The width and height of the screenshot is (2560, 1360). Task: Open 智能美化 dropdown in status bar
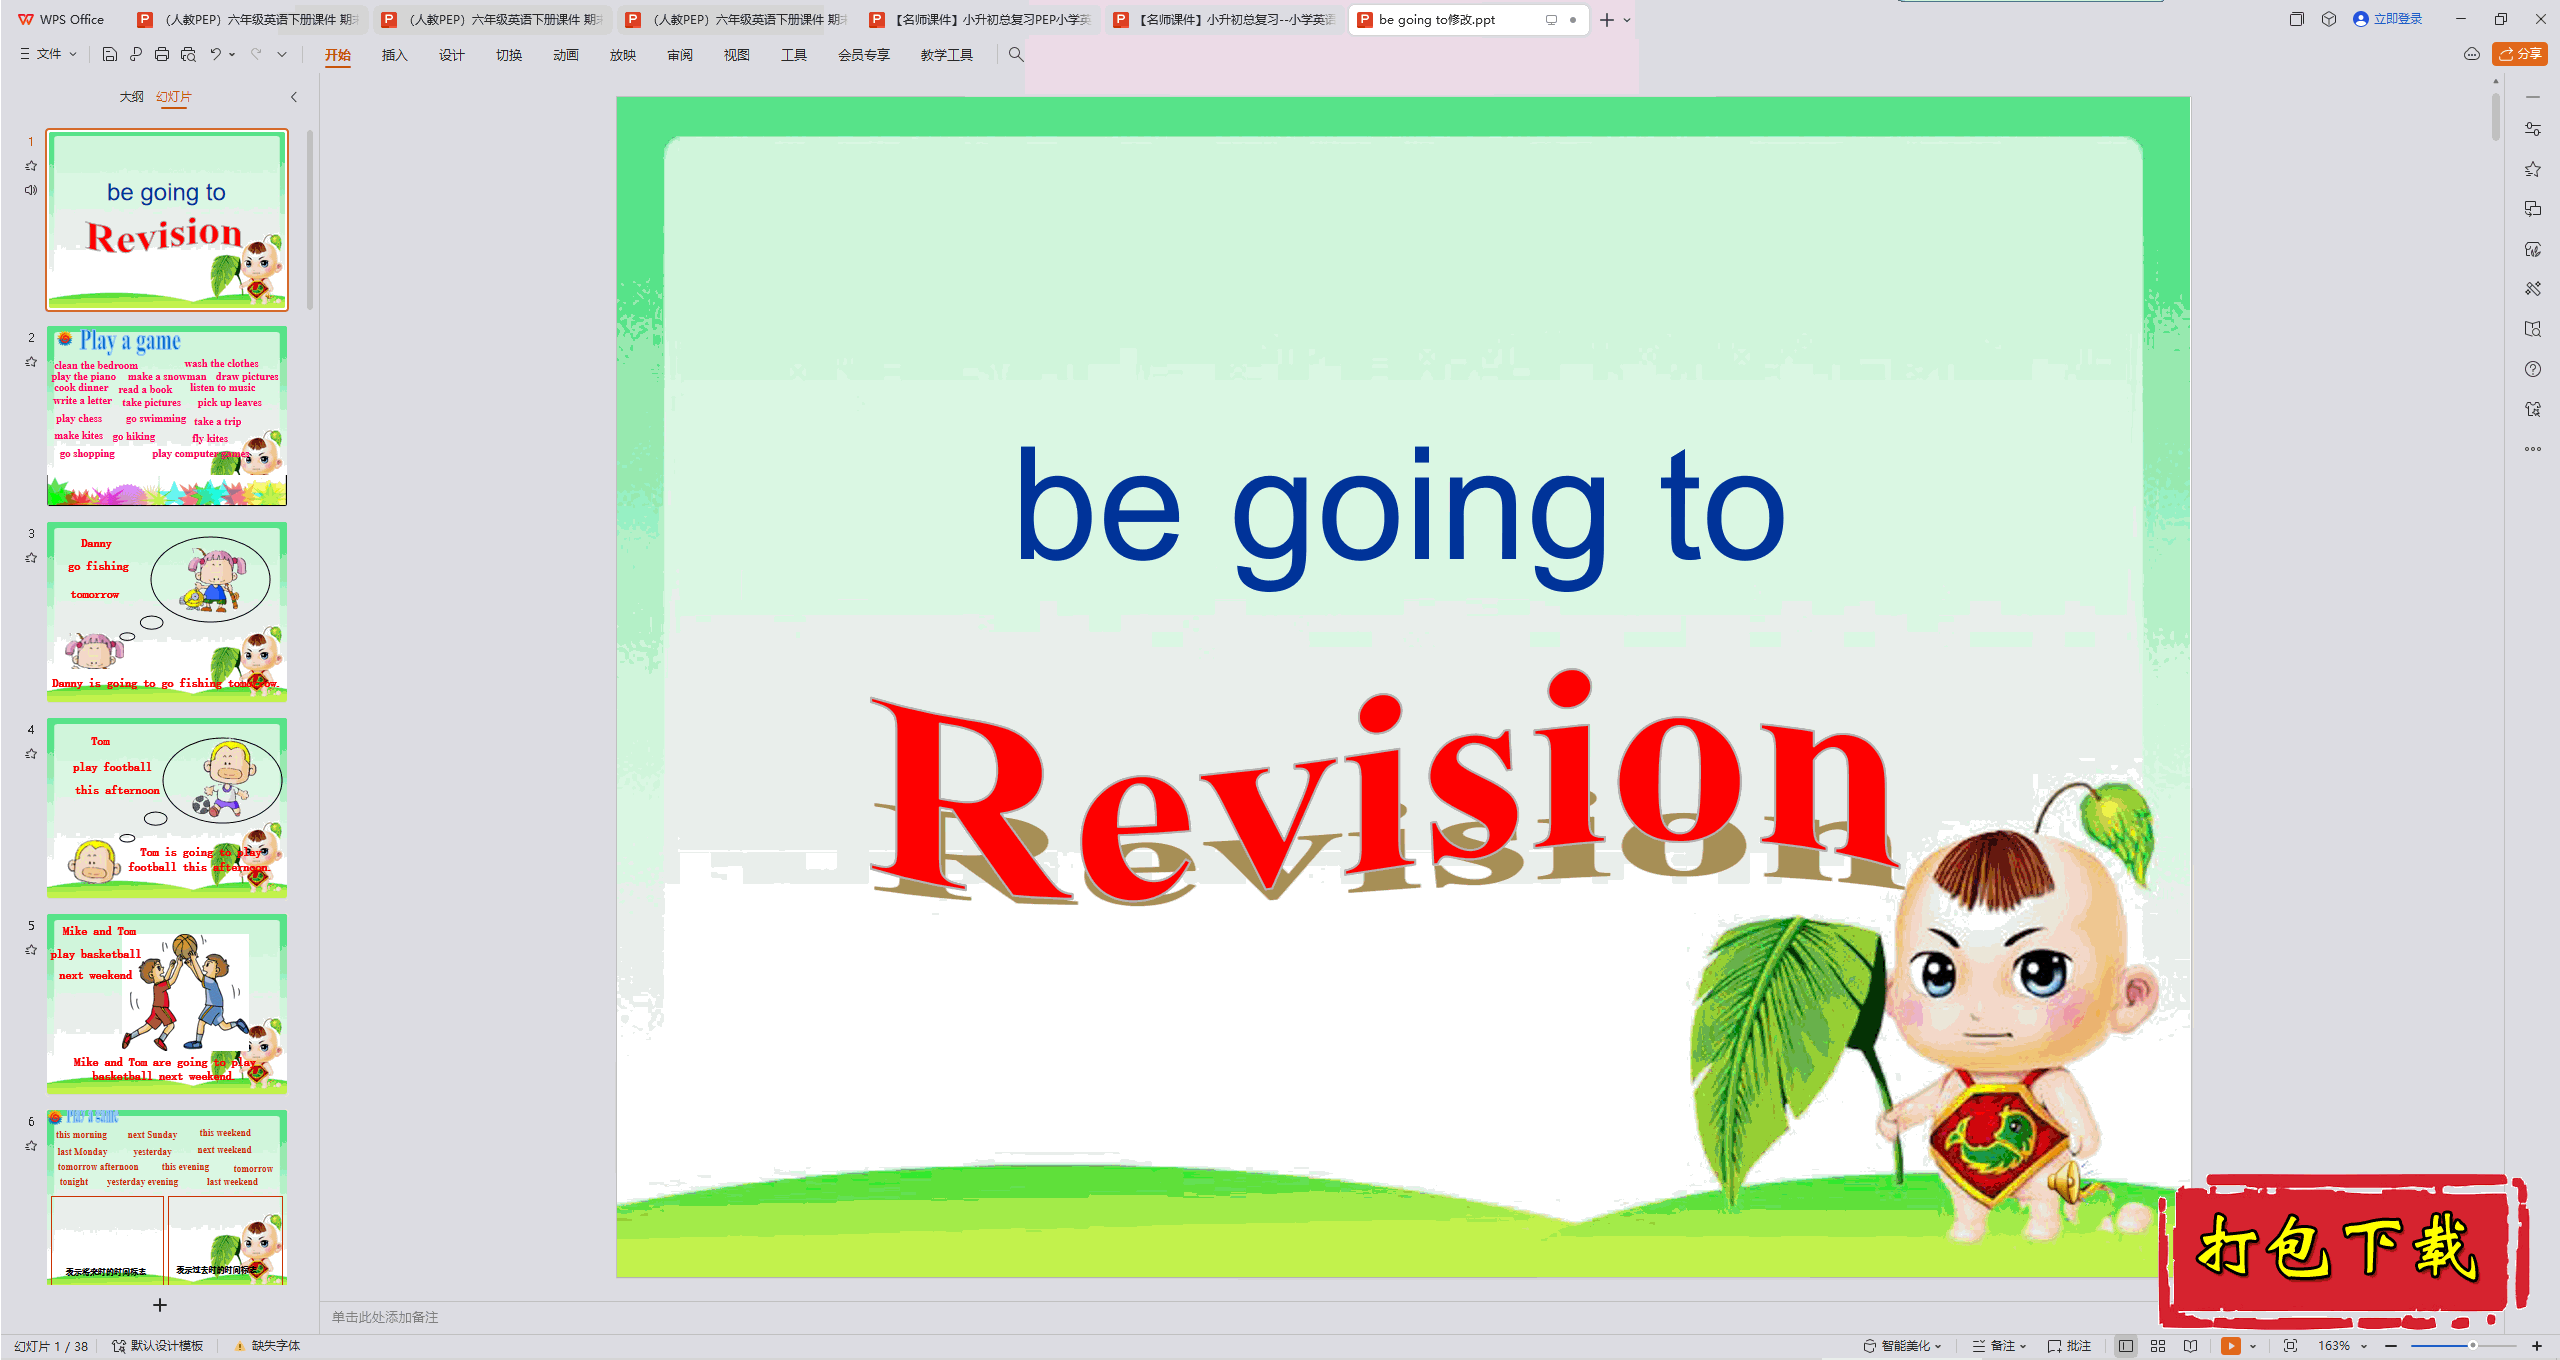[1903, 1346]
